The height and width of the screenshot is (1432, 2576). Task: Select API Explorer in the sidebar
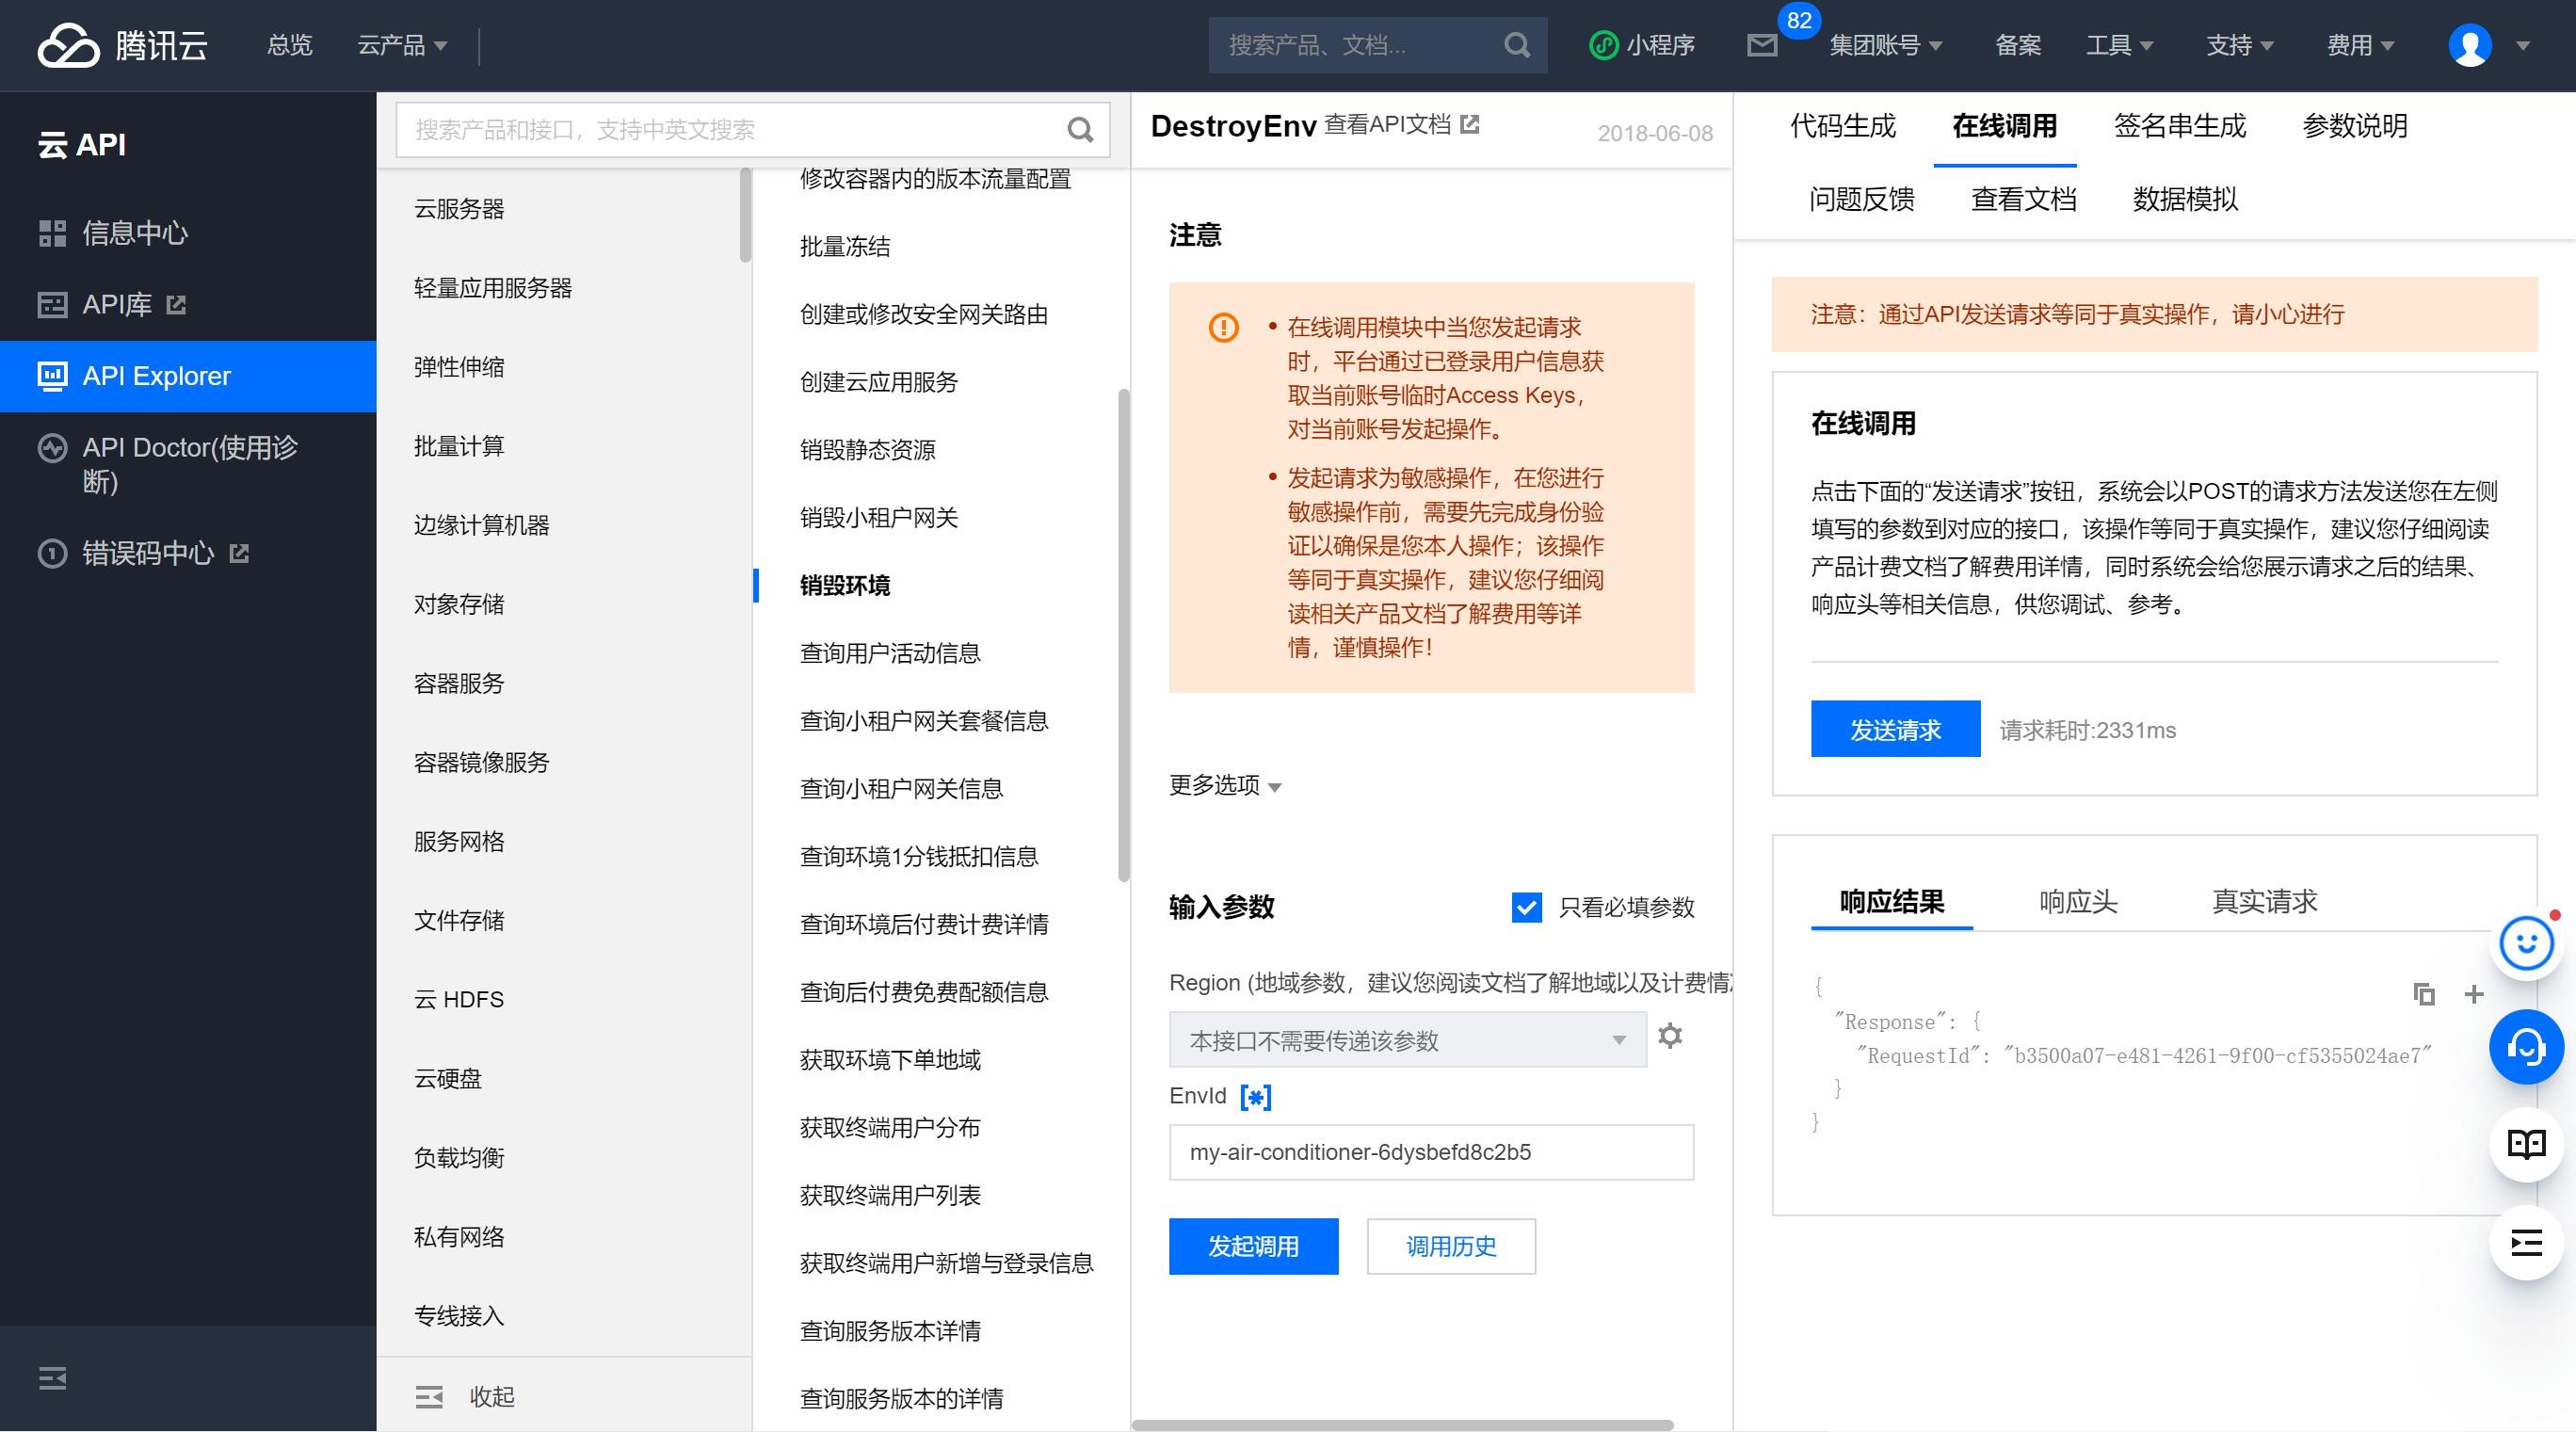[188, 376]
